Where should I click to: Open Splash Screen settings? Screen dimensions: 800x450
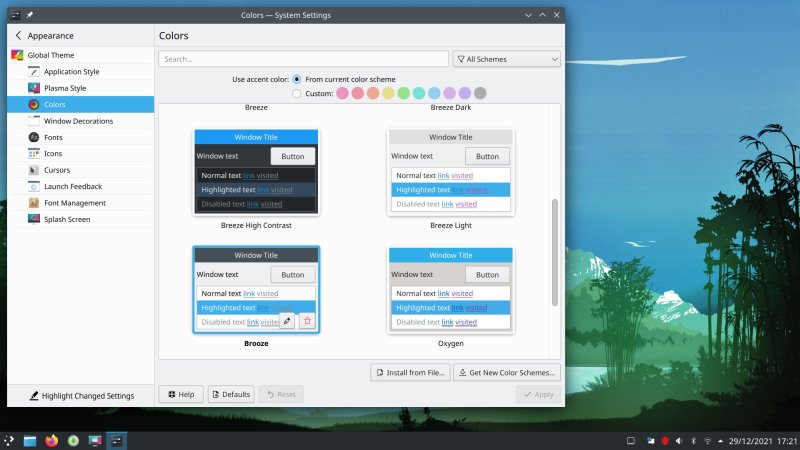tap(68, 219)
